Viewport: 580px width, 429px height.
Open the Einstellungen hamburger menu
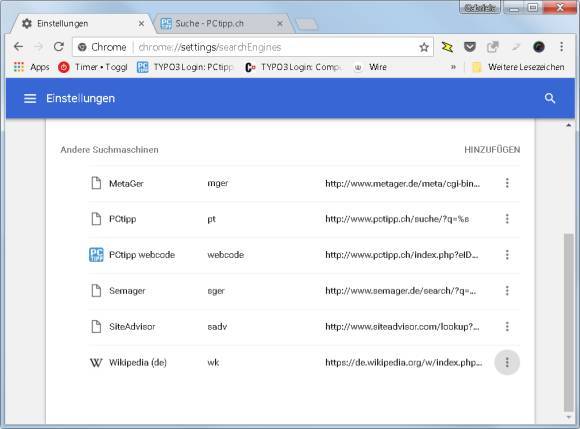[30, 98]
